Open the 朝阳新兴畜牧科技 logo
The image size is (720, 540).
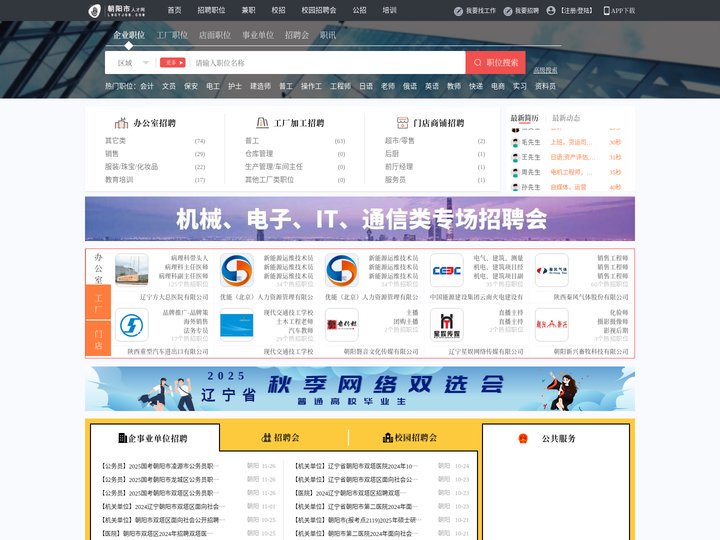point(552,325)
